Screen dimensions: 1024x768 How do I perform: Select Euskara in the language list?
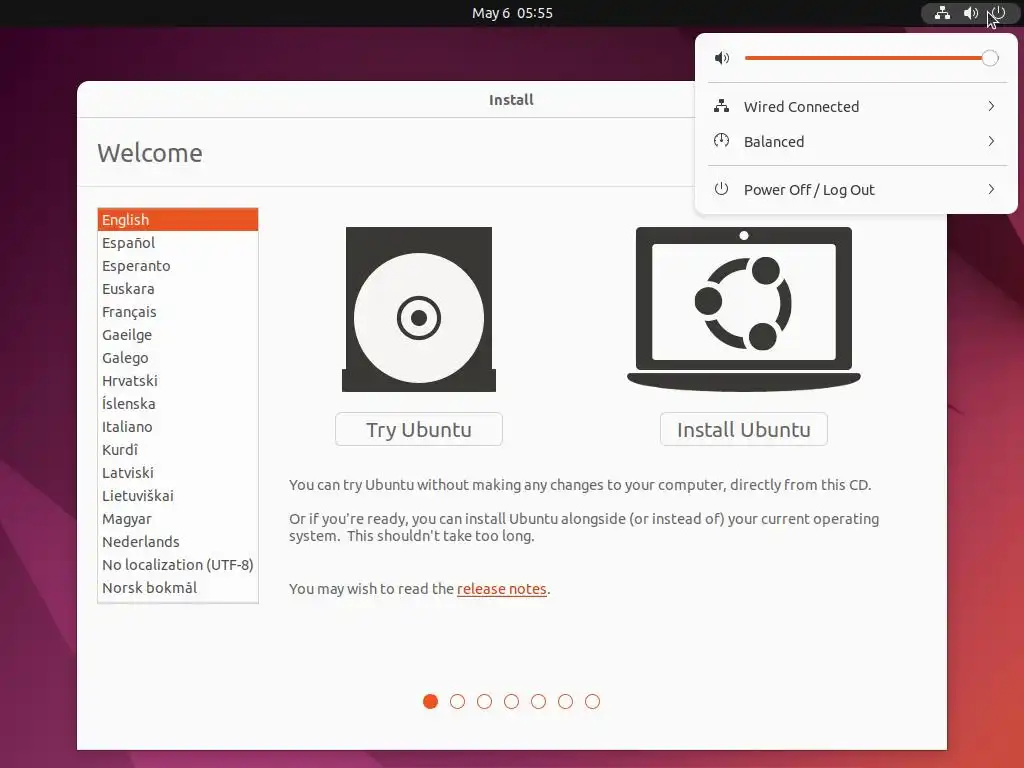click(178, 289)
